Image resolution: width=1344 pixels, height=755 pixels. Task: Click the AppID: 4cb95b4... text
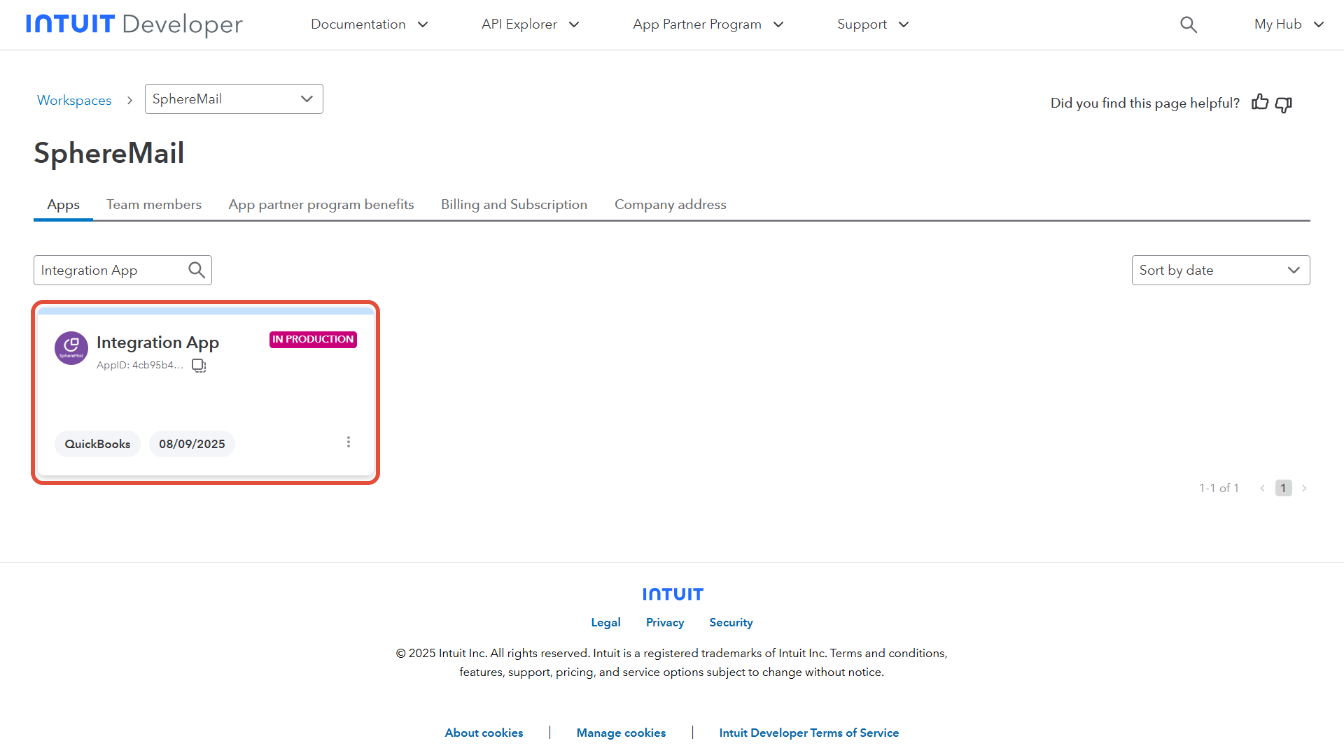(140, 365)
